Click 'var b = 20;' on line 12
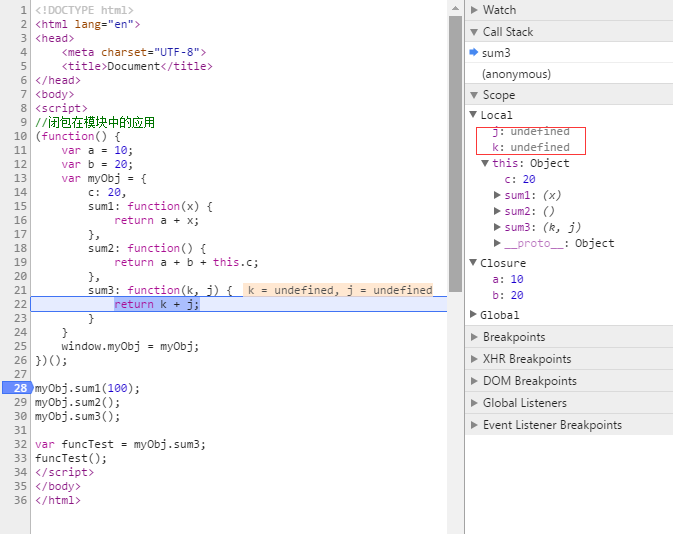The height and width of the screenshot is (534, 673). [97, 164]
